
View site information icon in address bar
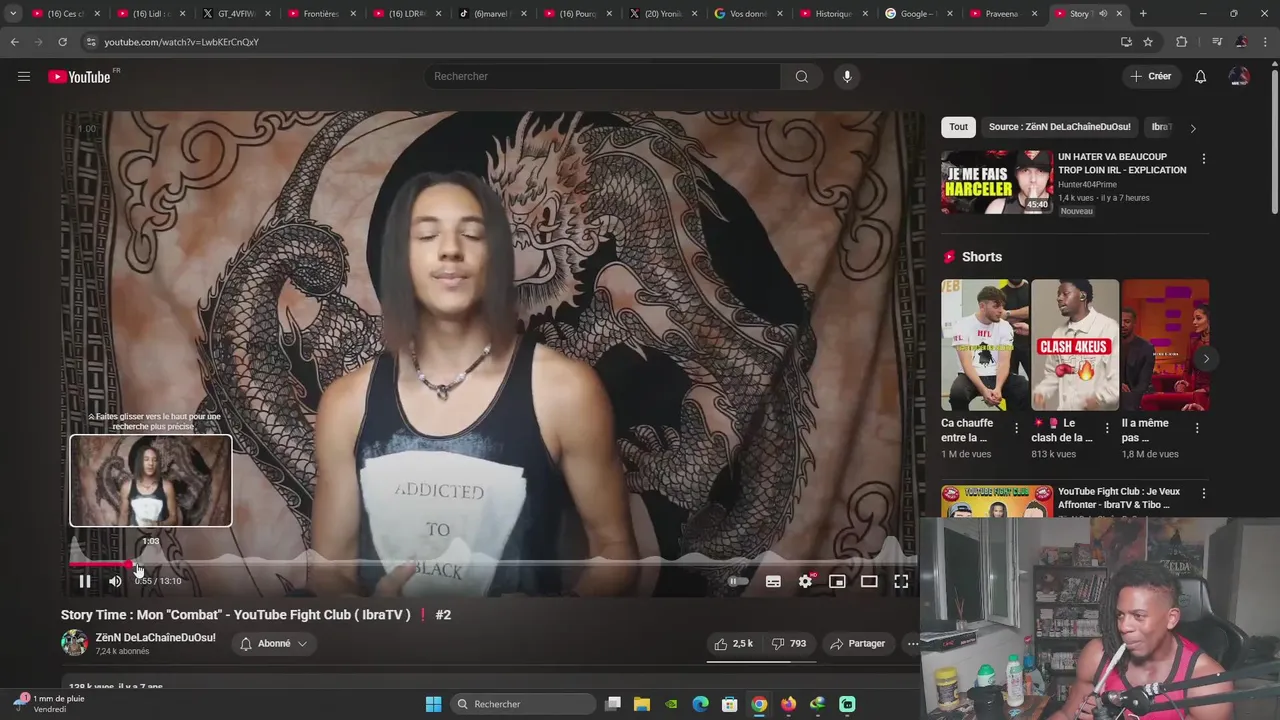(91, 42)
